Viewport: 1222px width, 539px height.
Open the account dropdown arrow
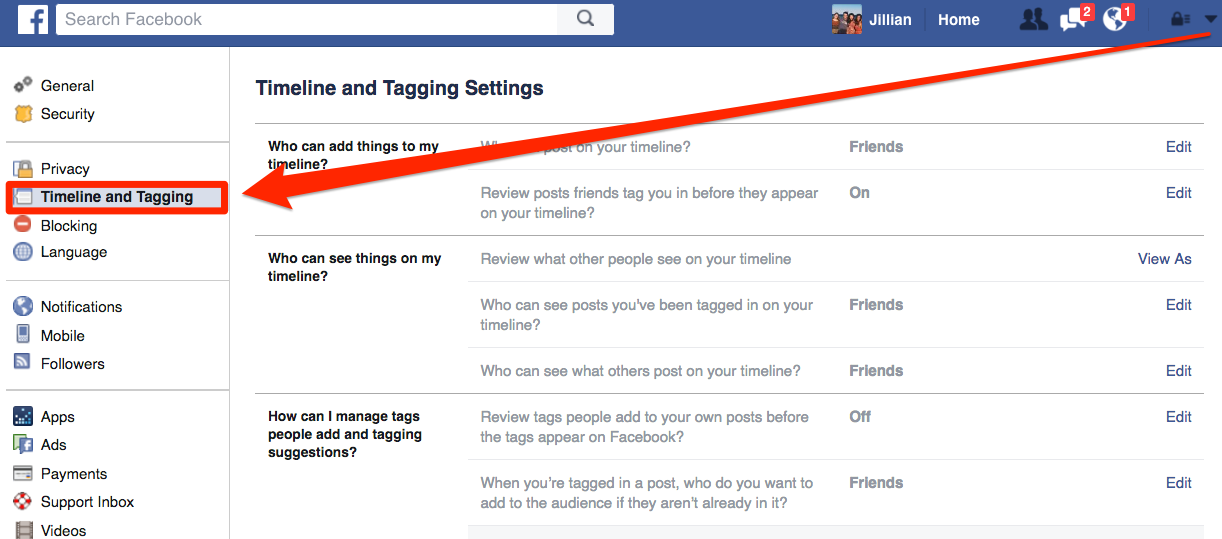tap(1210, 19)
